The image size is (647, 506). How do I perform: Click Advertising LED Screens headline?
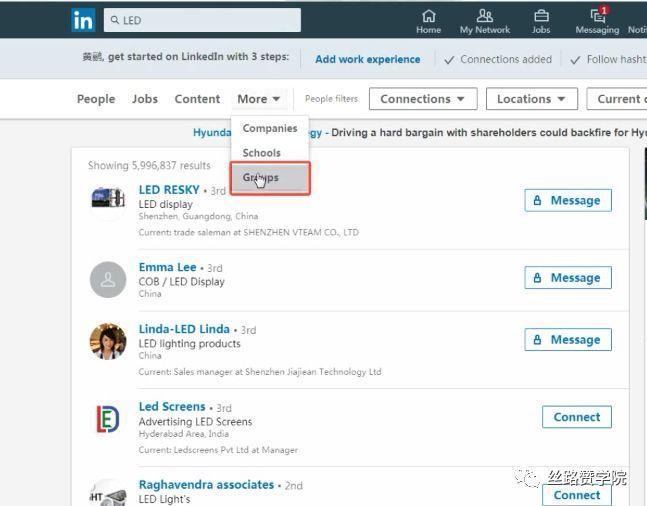(x=195, y=422)
